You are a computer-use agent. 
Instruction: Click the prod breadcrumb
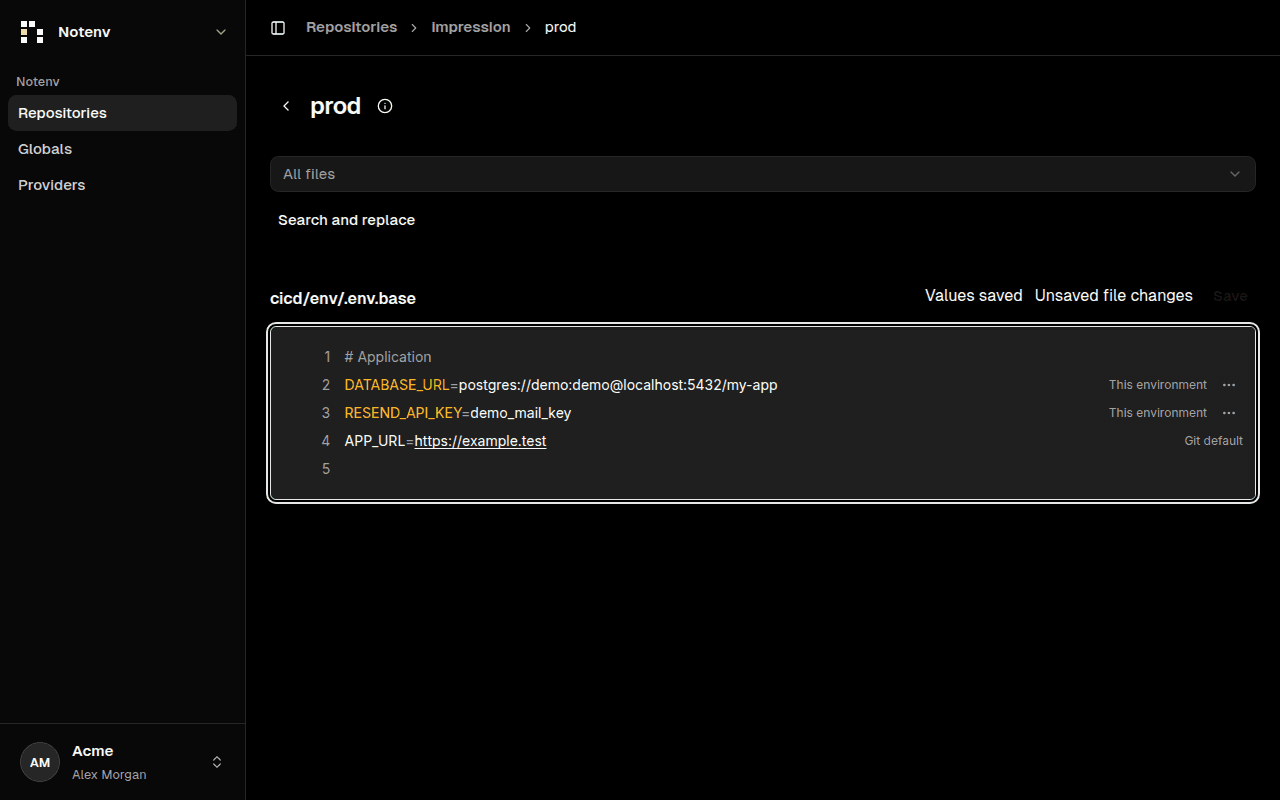(560, 27)
